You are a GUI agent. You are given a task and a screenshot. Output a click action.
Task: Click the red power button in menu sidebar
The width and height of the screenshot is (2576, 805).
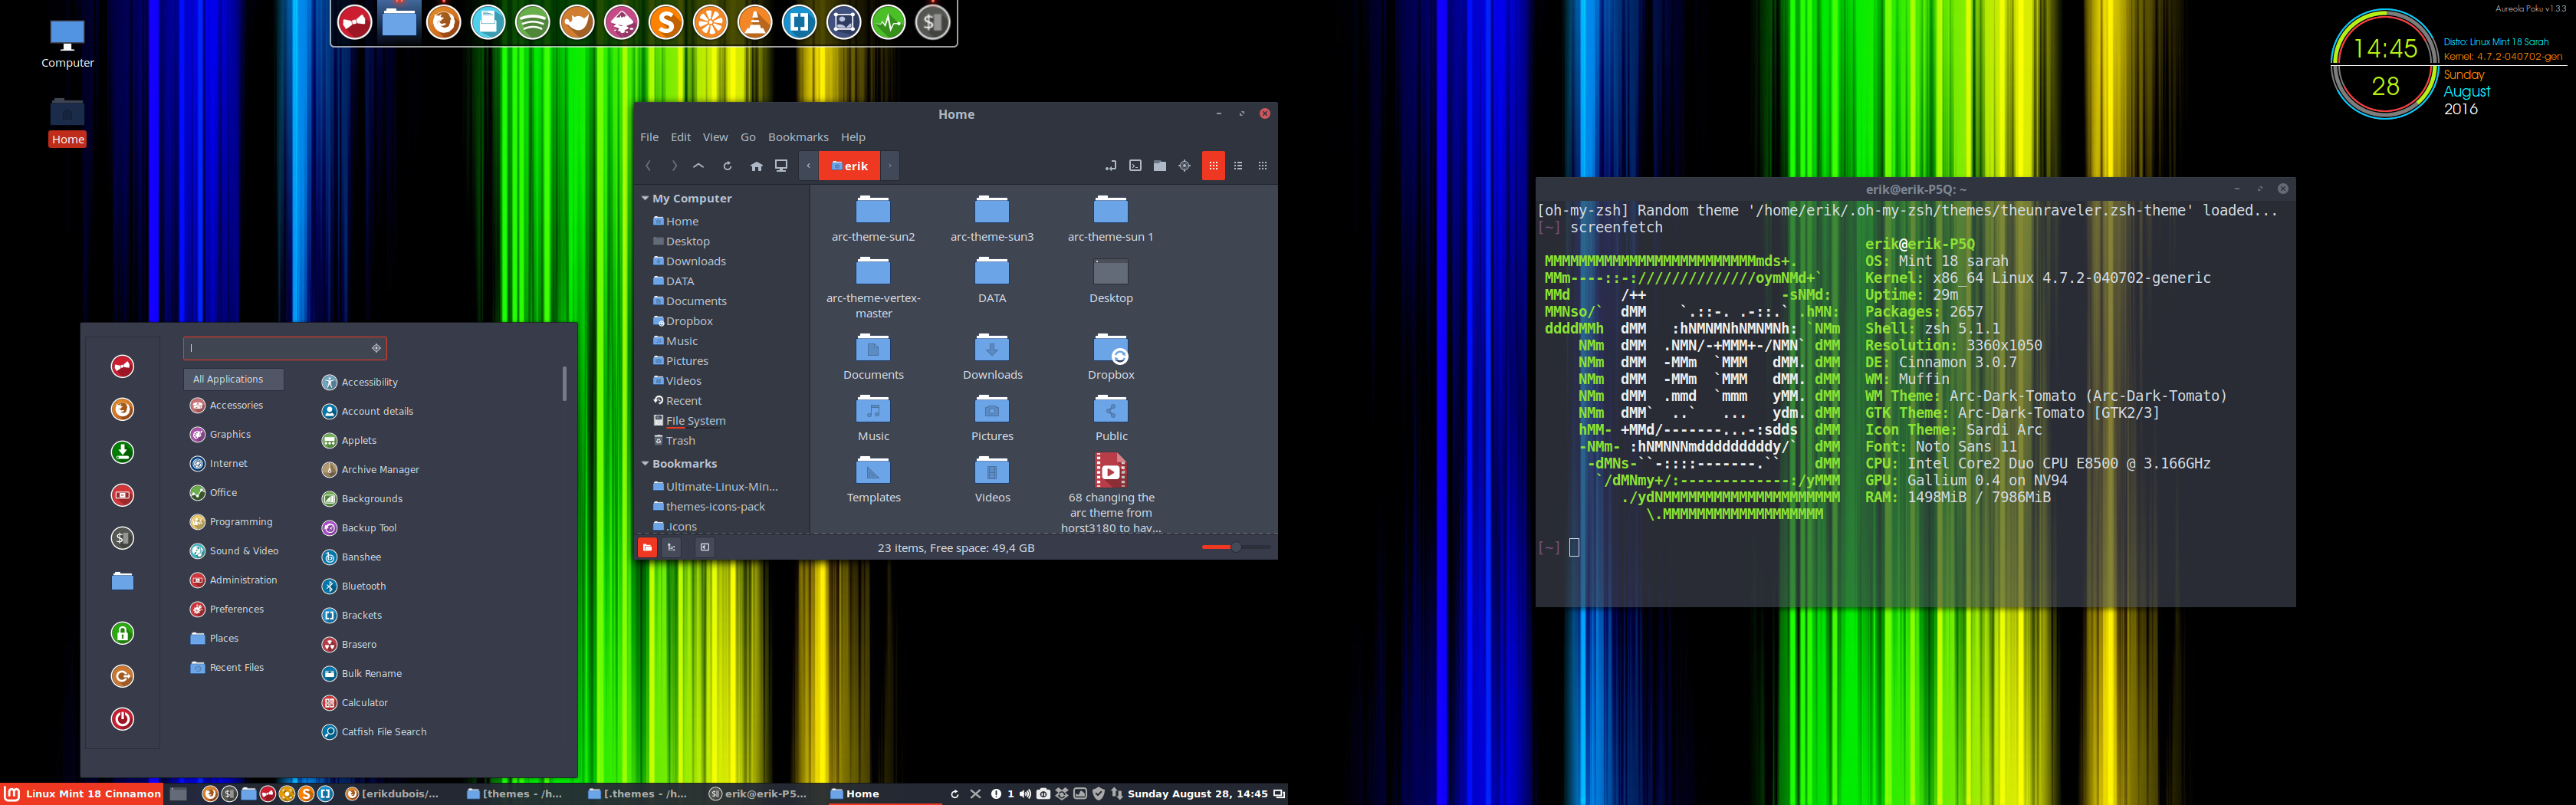click(x=122, y=718)
